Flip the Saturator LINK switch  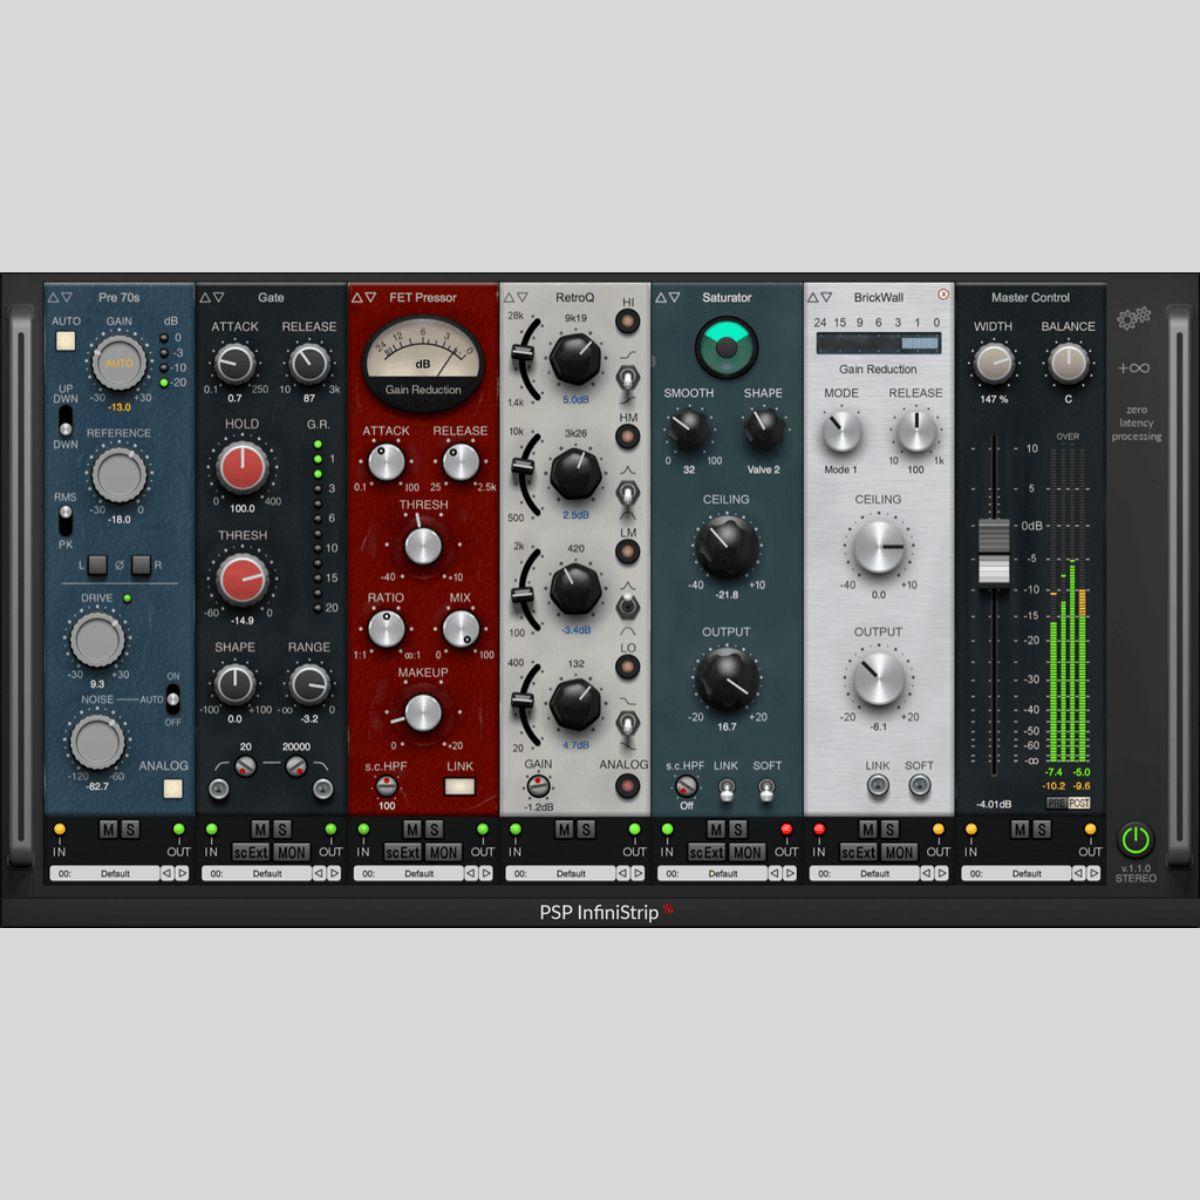(726, 790)
